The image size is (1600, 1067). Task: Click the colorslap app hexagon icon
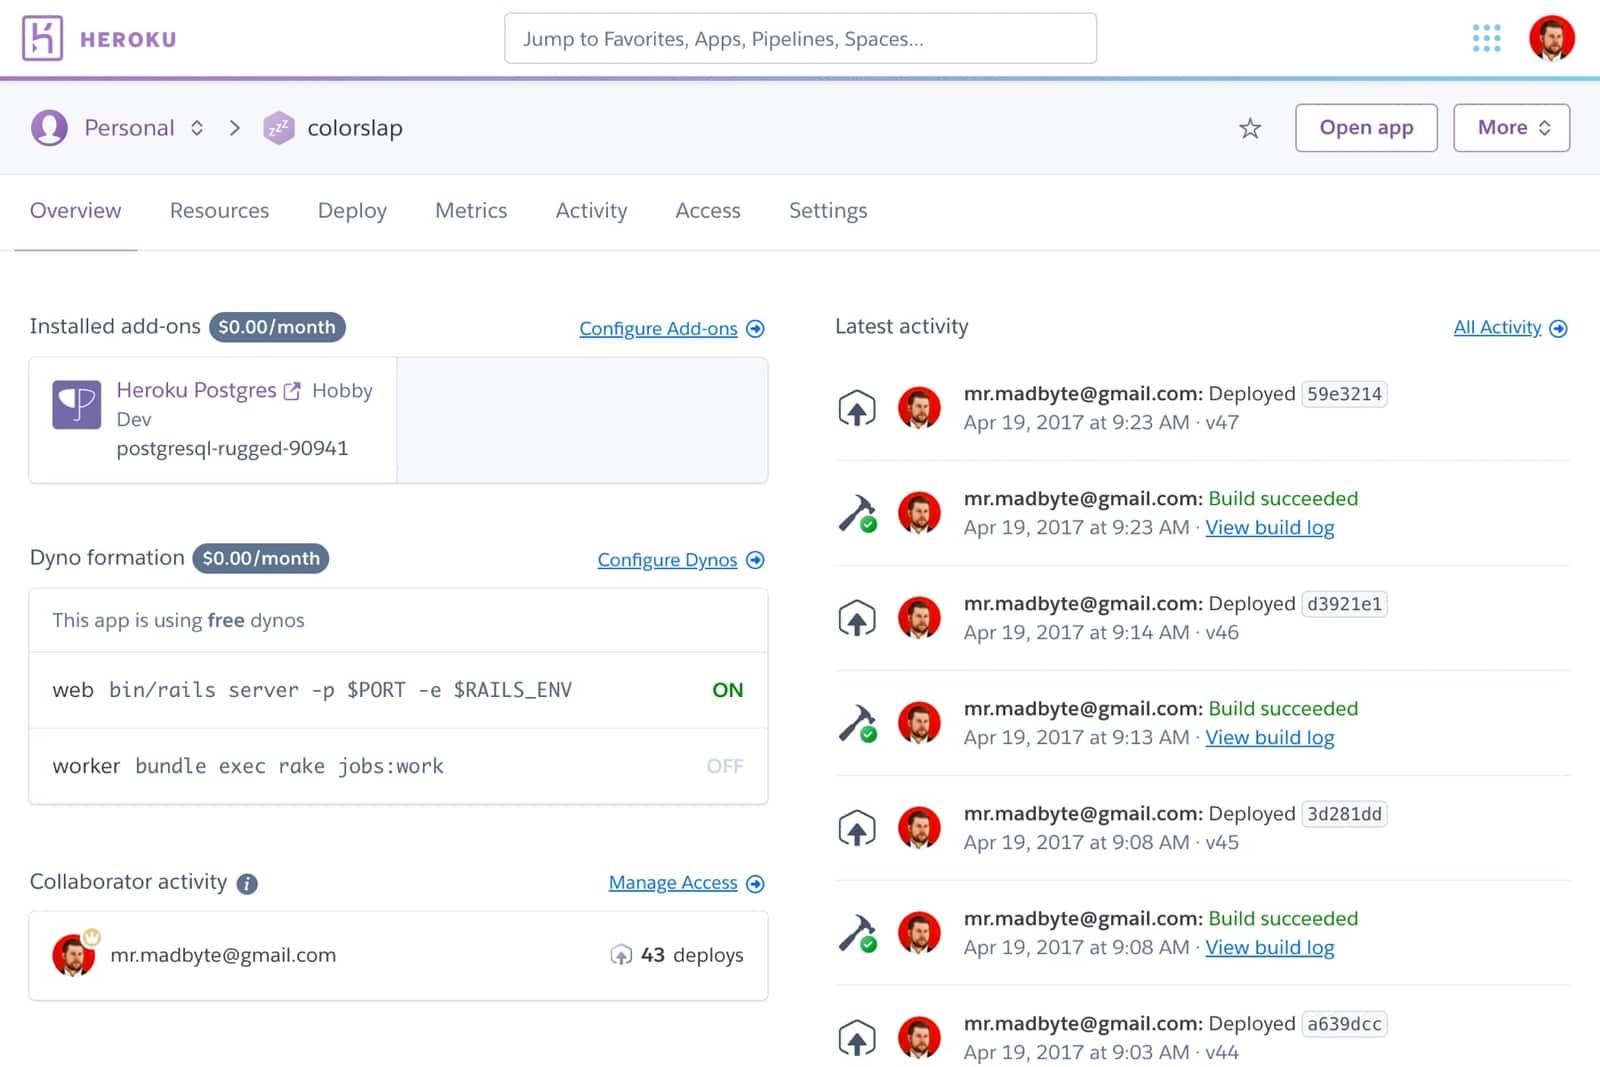[x=279, y=128]
